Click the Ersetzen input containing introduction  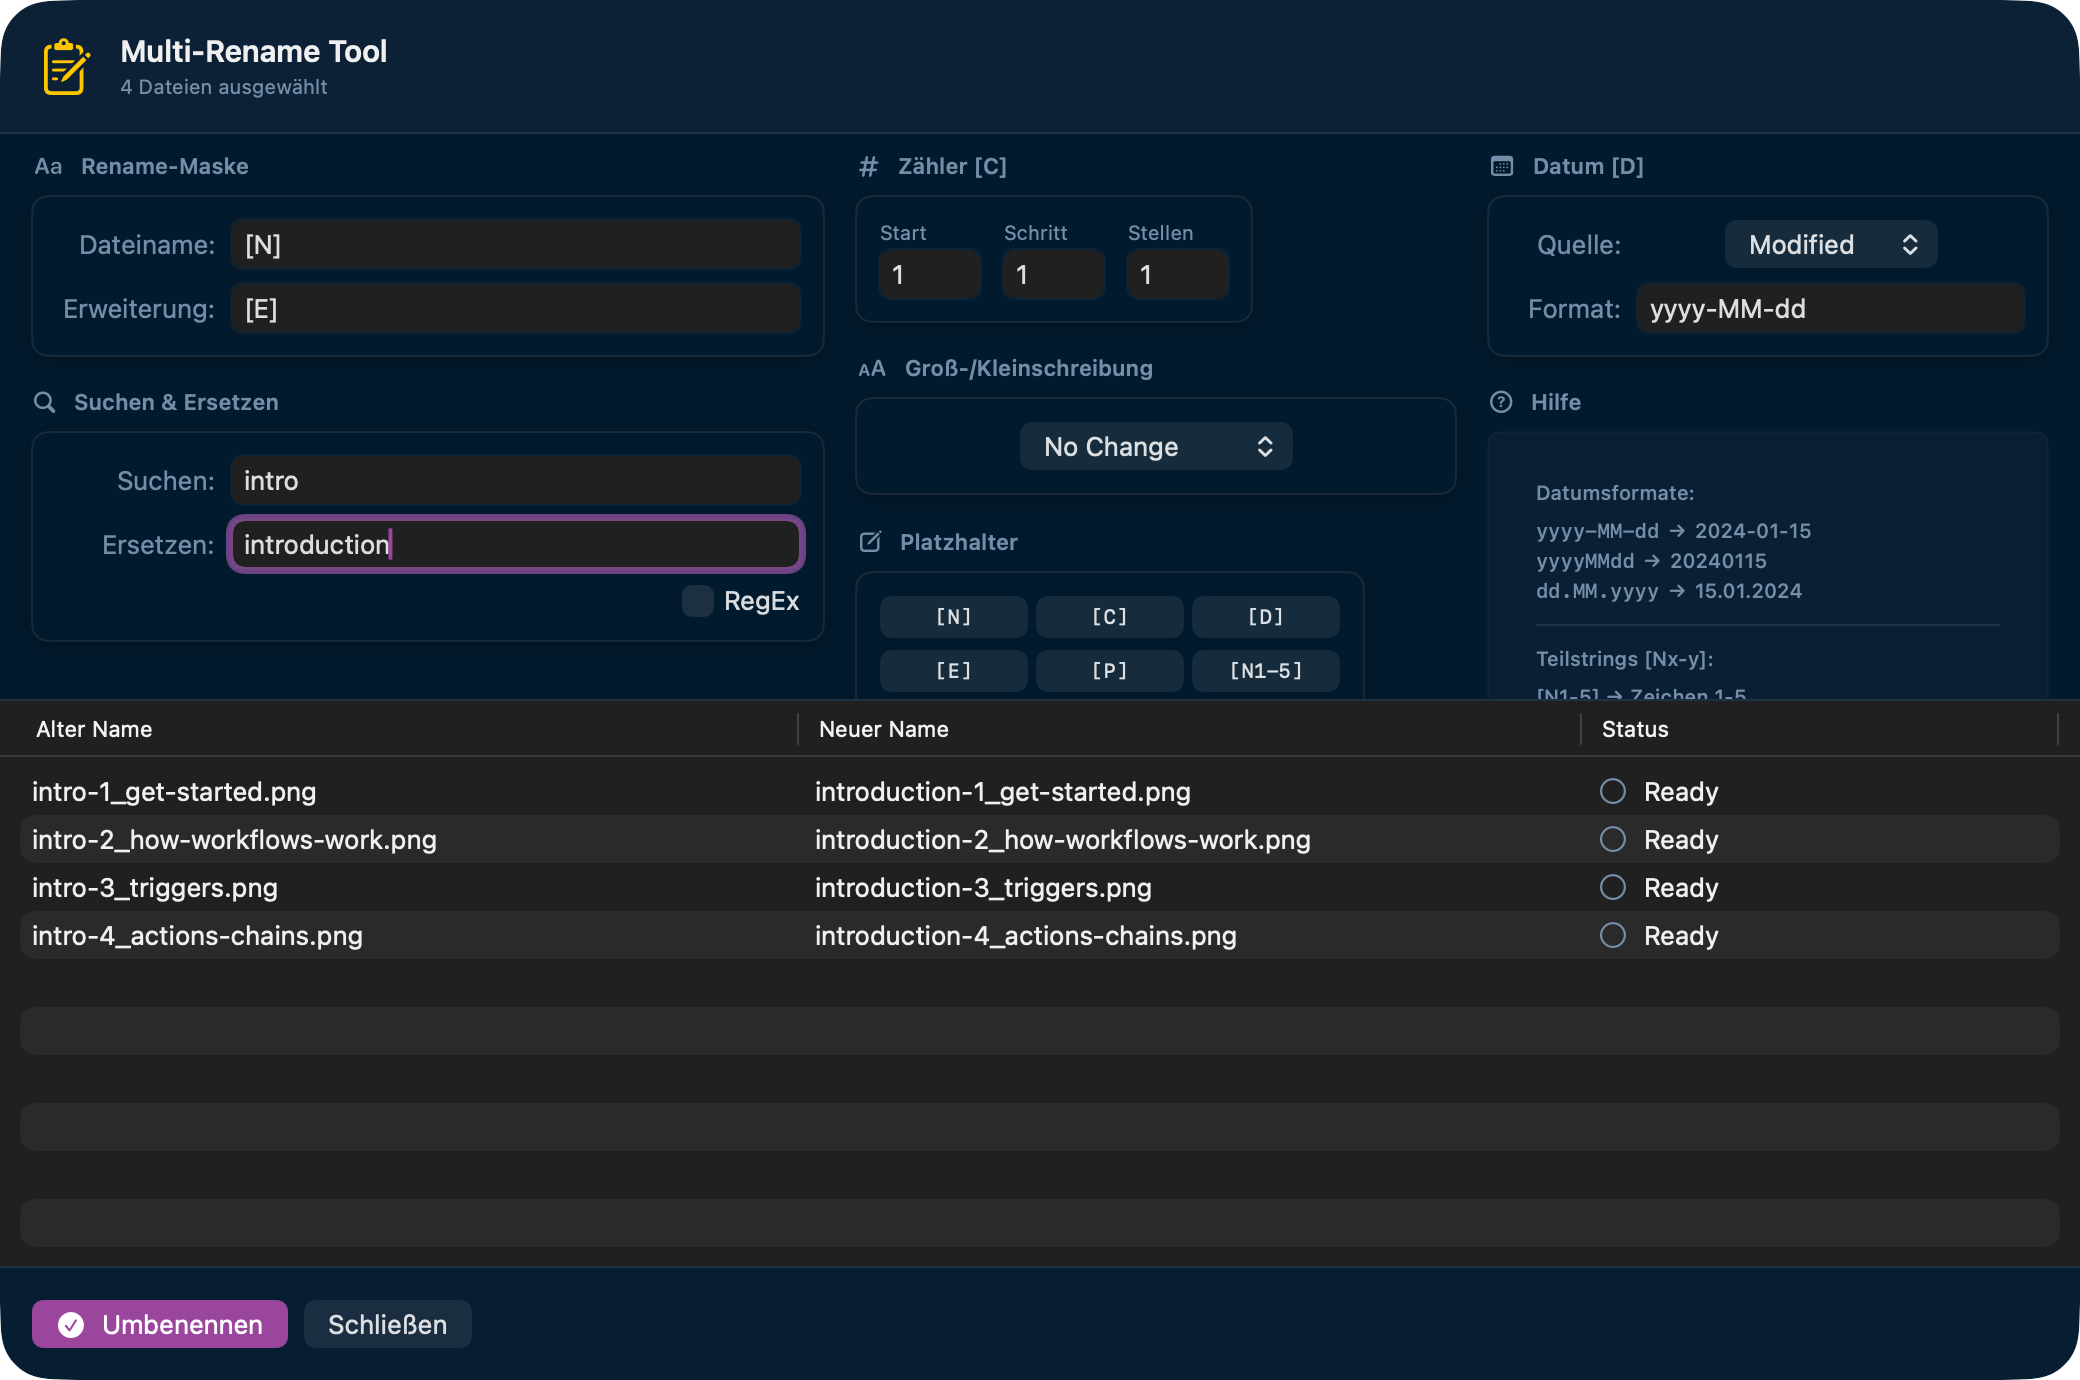(515, 544)
